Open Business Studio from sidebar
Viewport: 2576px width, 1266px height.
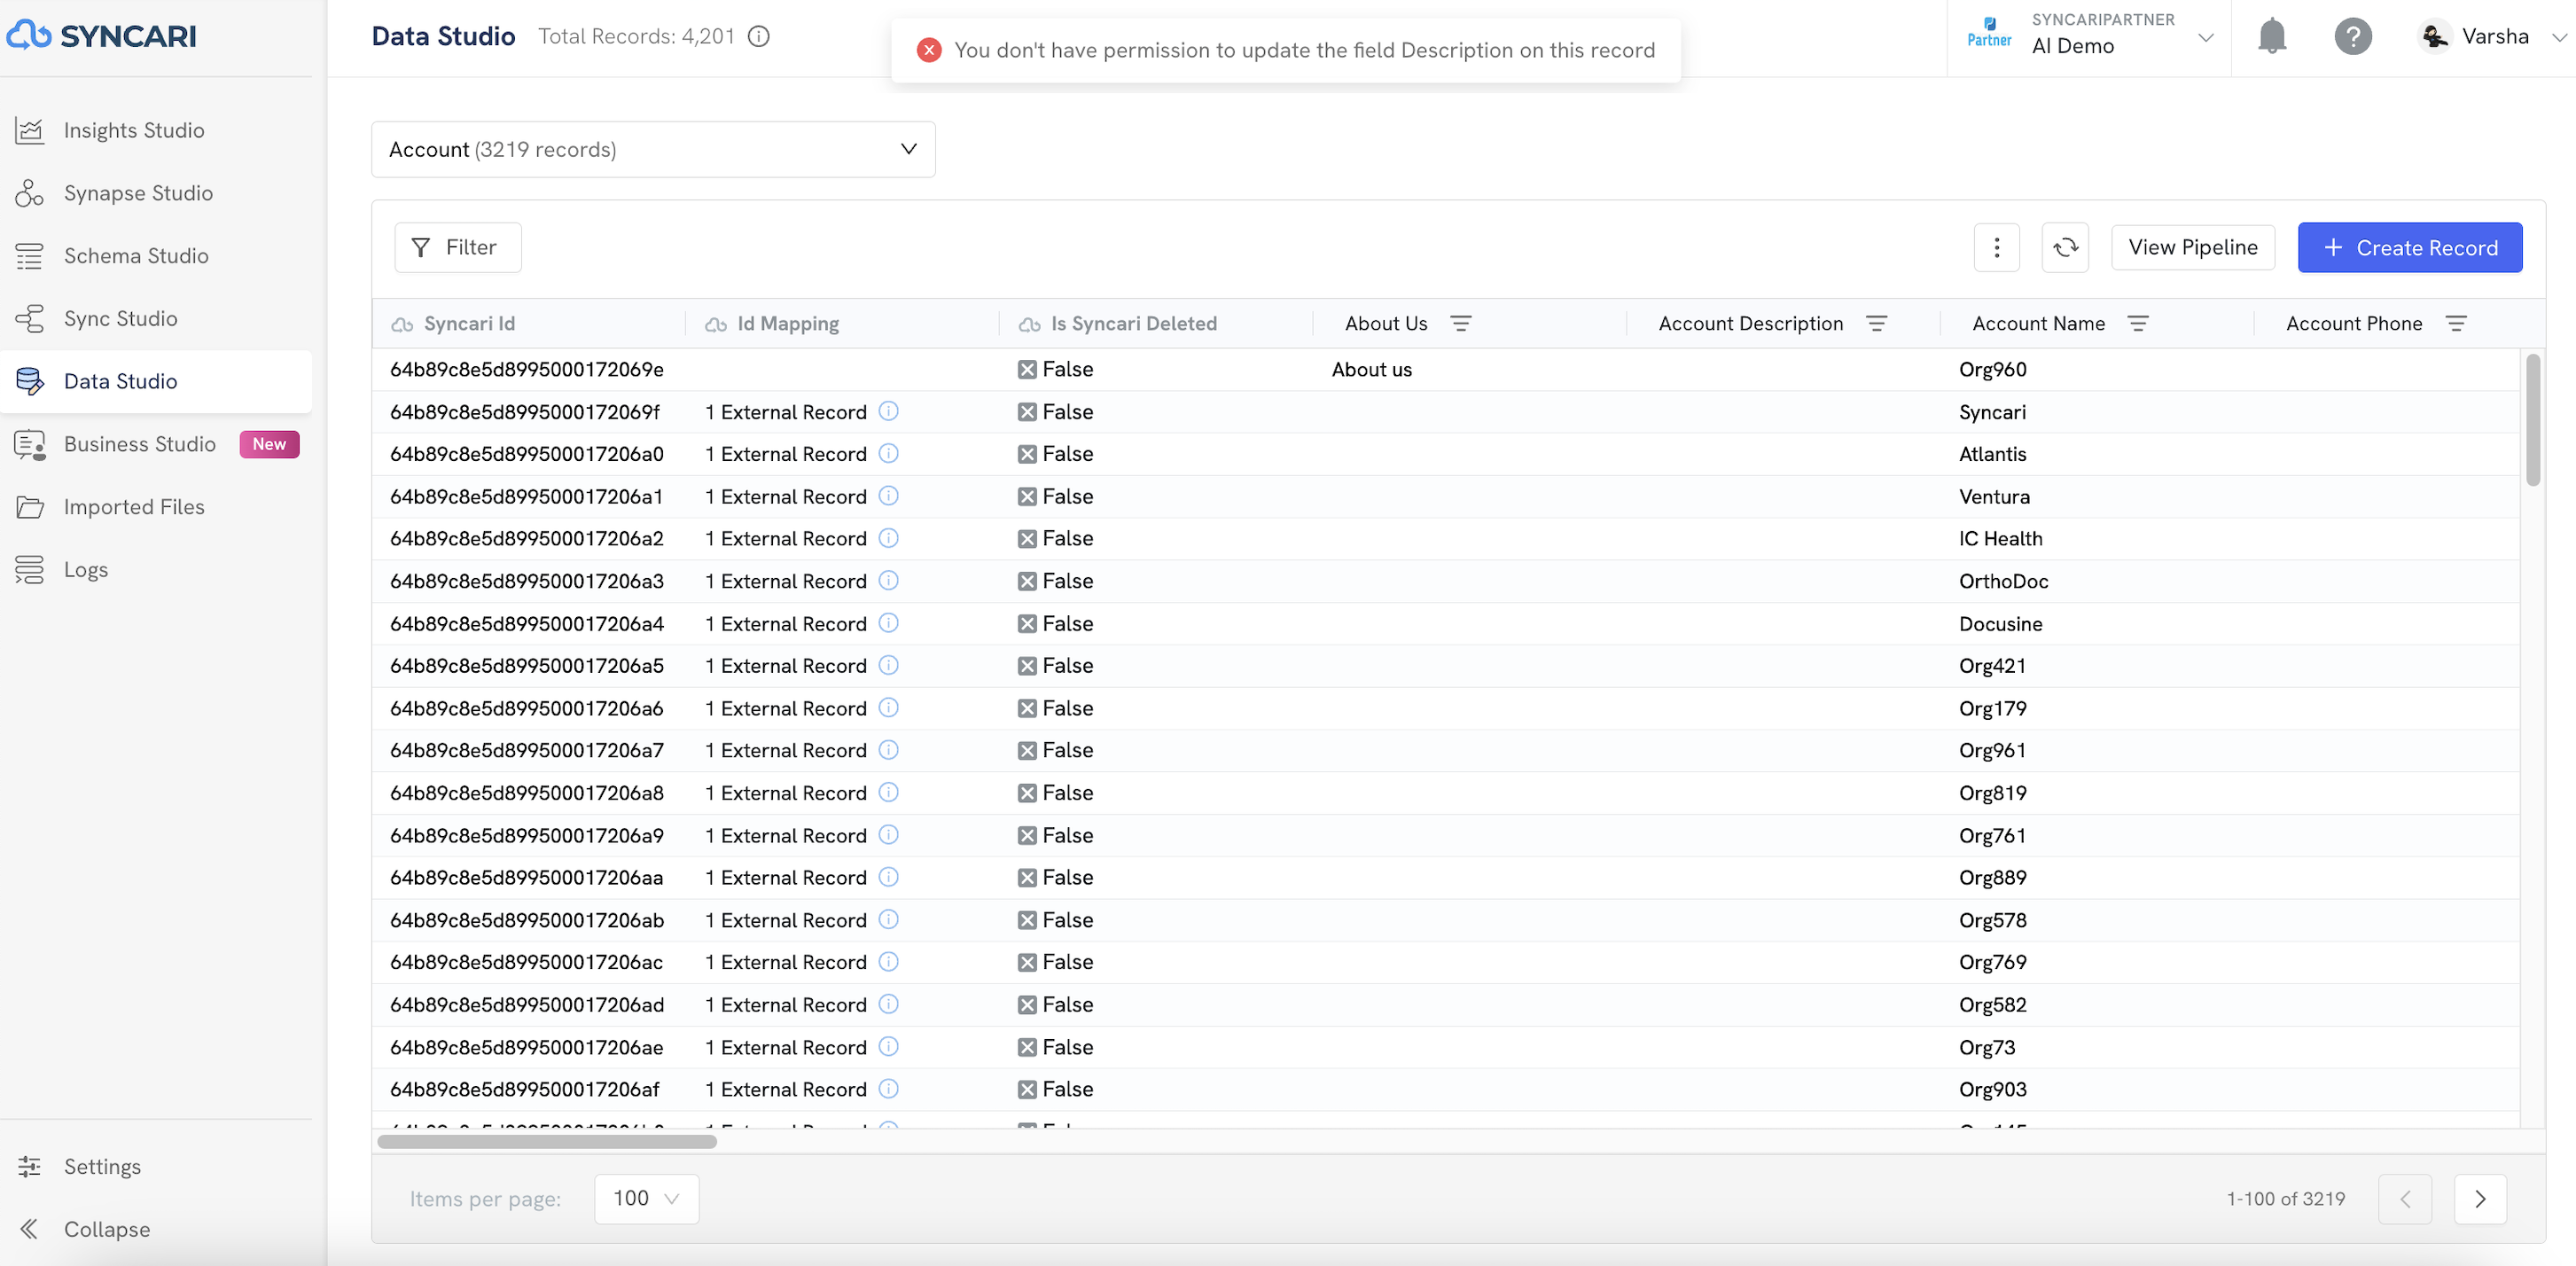(139, 444)
